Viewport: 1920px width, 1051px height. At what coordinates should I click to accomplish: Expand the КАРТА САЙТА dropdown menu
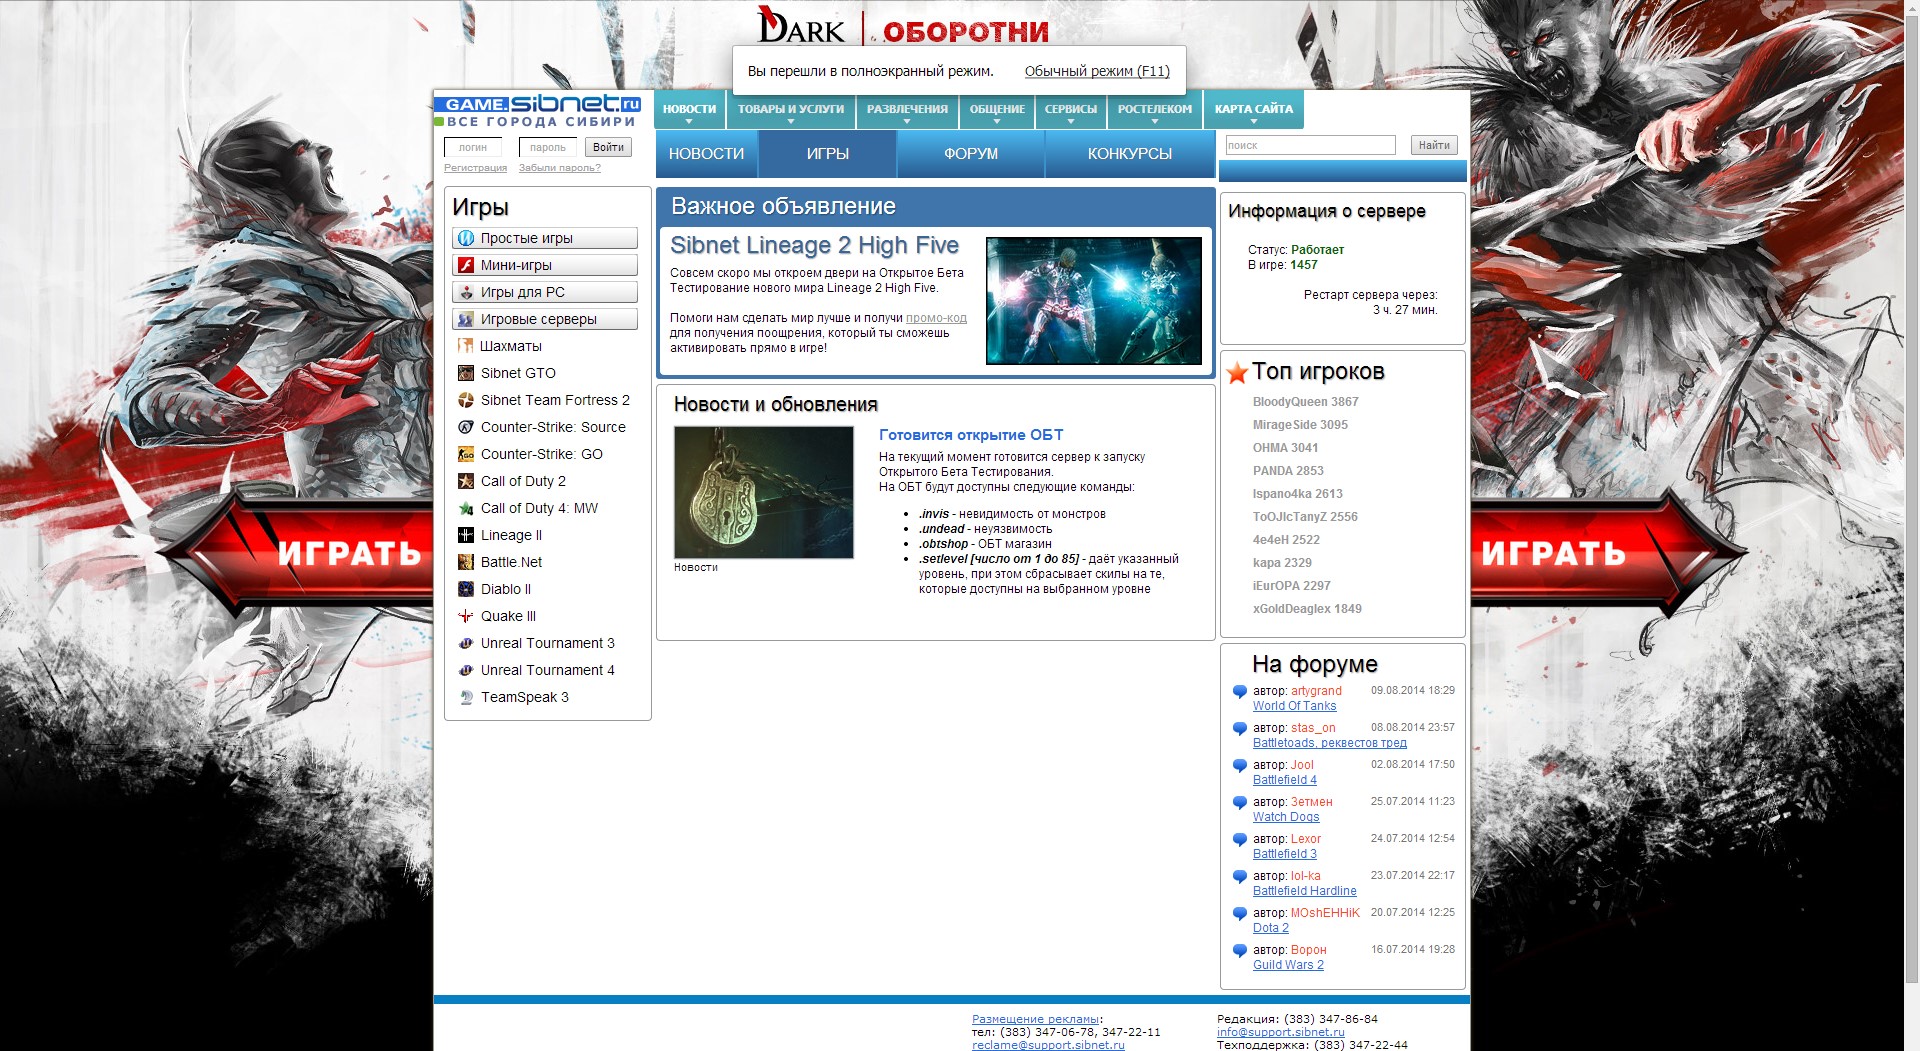[x=1254, y=110]
